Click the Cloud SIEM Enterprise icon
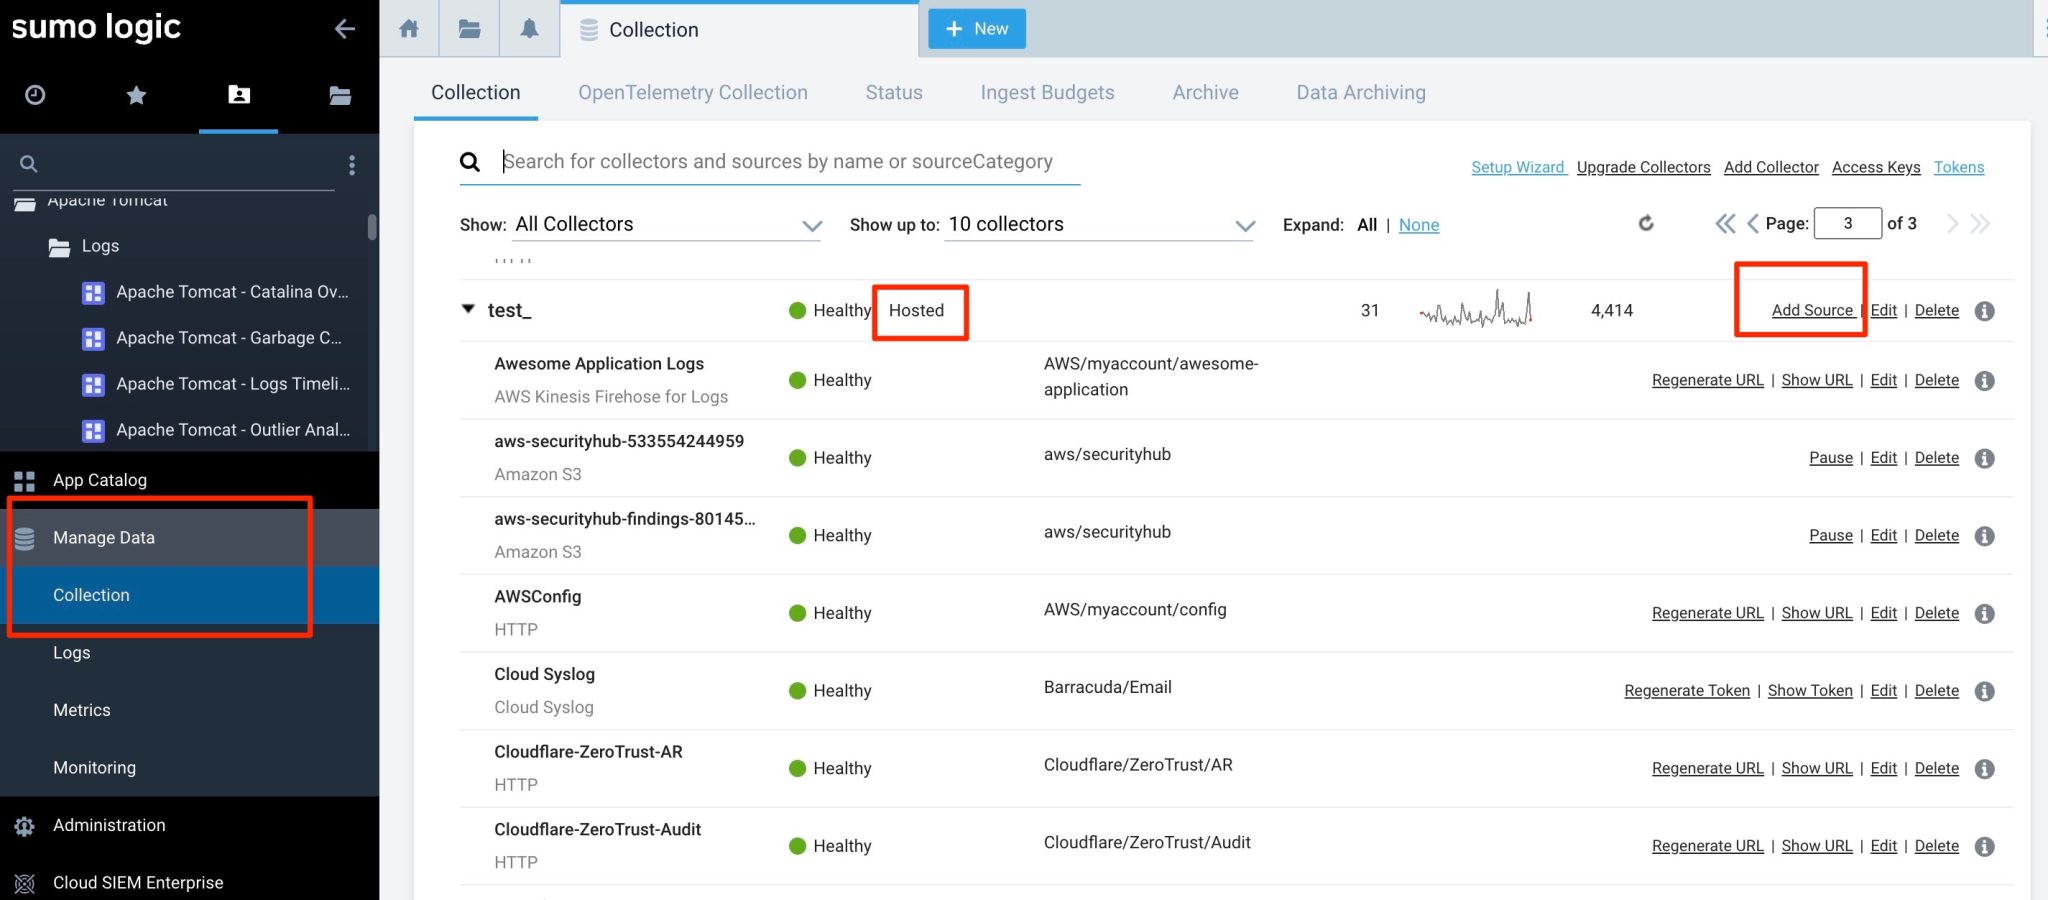This screenshot has height=900, width=2048. 25,882
